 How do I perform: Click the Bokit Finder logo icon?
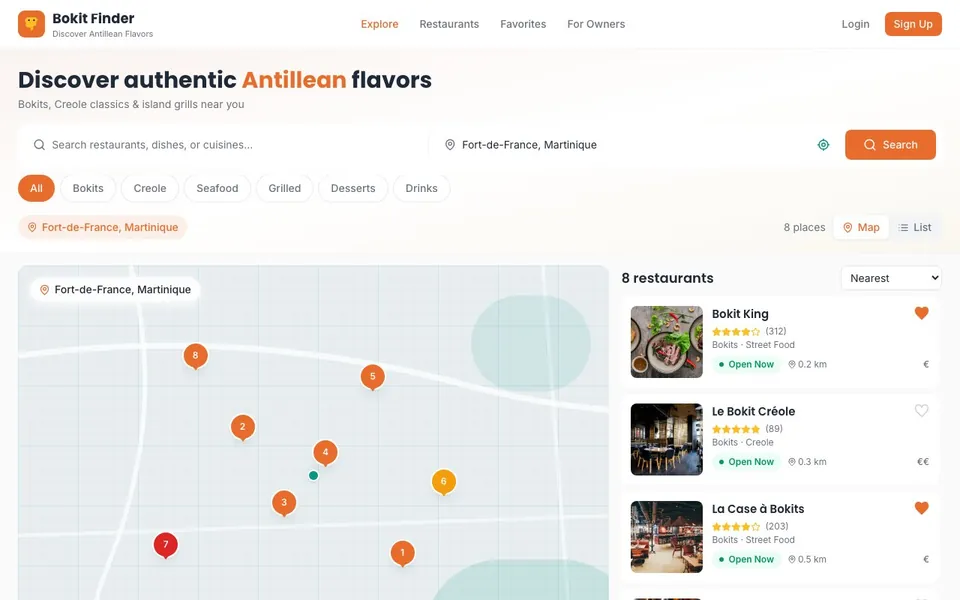point(31,24)
